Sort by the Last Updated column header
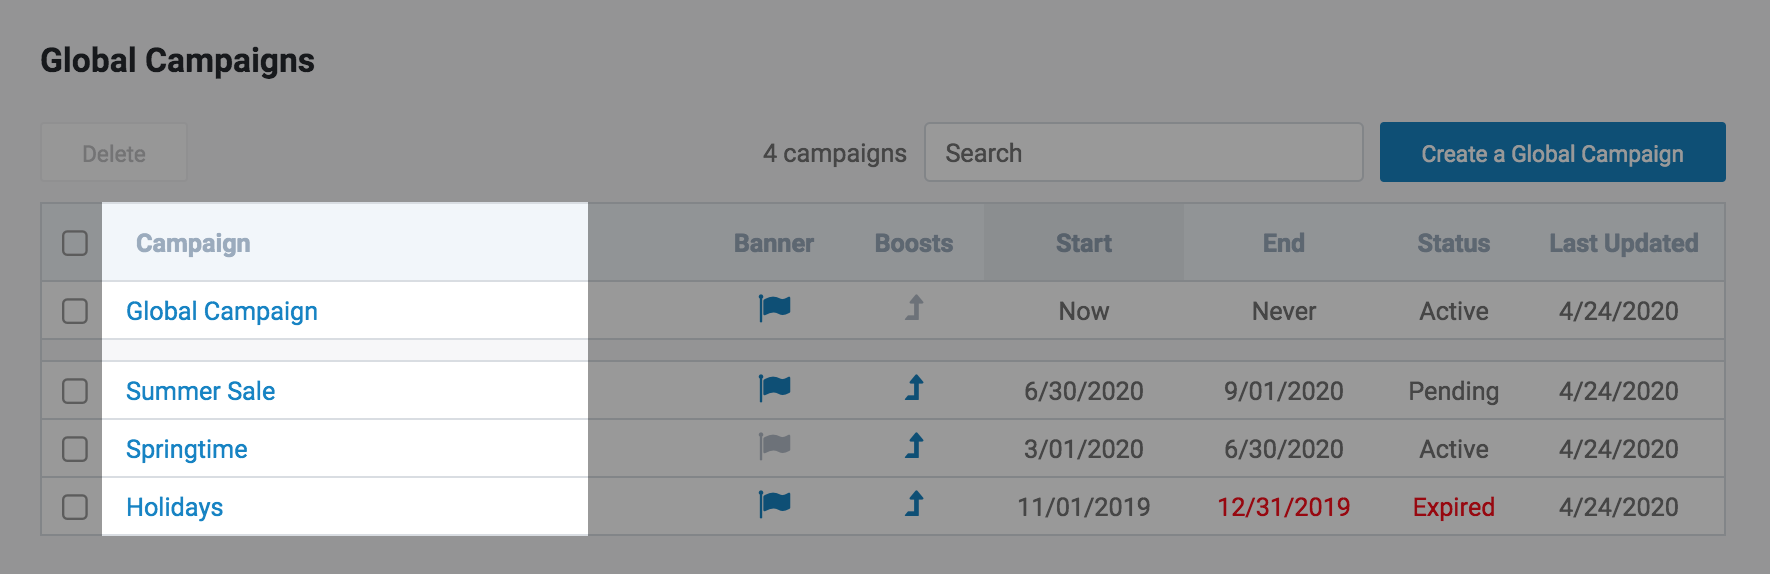 1623,243
